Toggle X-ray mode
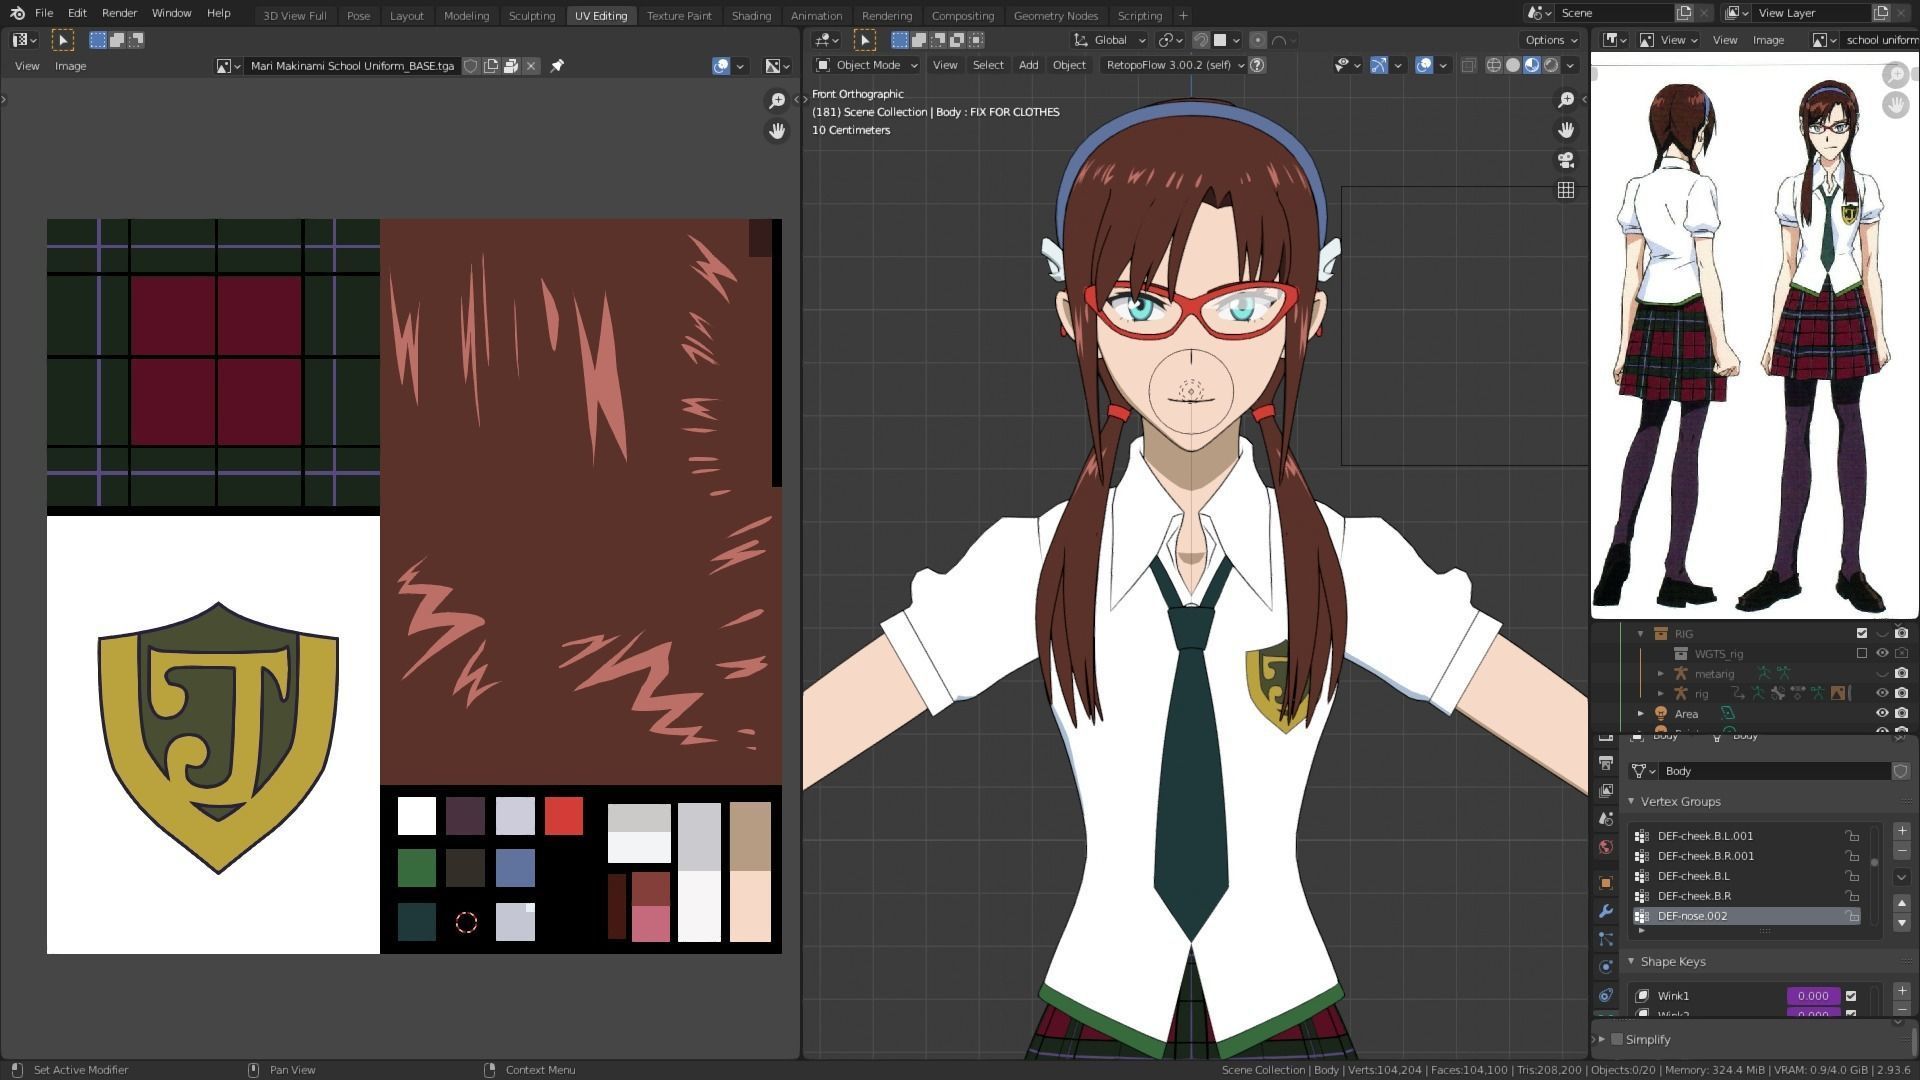Viewport: 1920px width, 1080px height. [1468, 65]
